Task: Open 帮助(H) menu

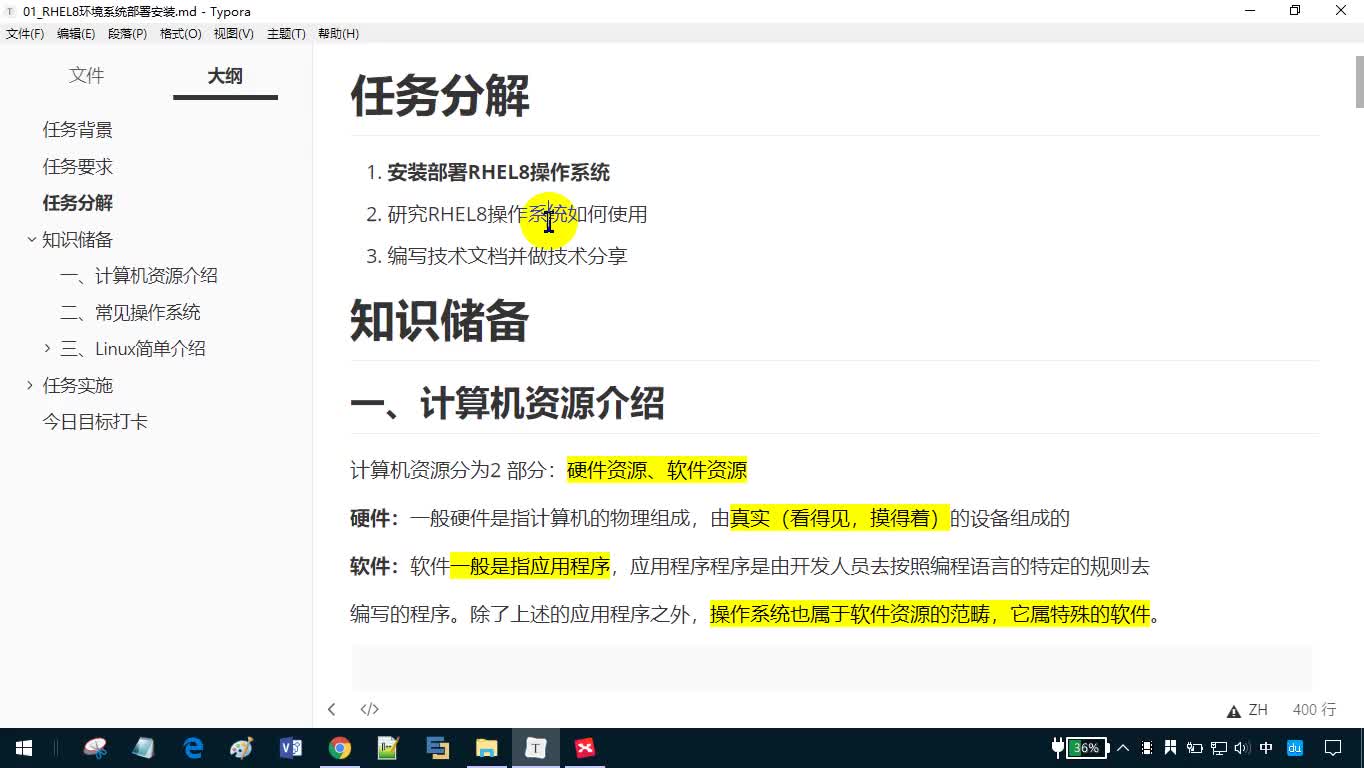Action: (x=338, y=34)
